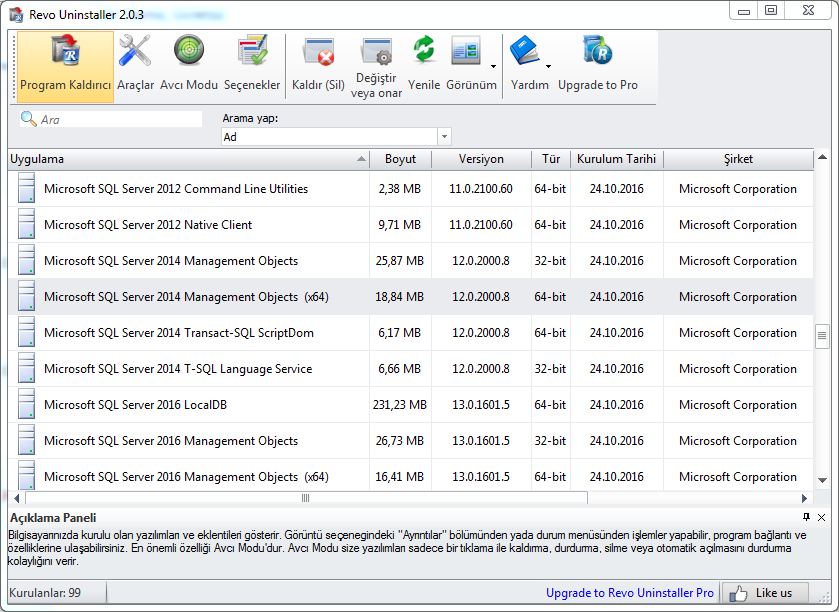Screen dimensions: 839x612
Task: Click the Görünüm view icon
Action: [466, 51]
